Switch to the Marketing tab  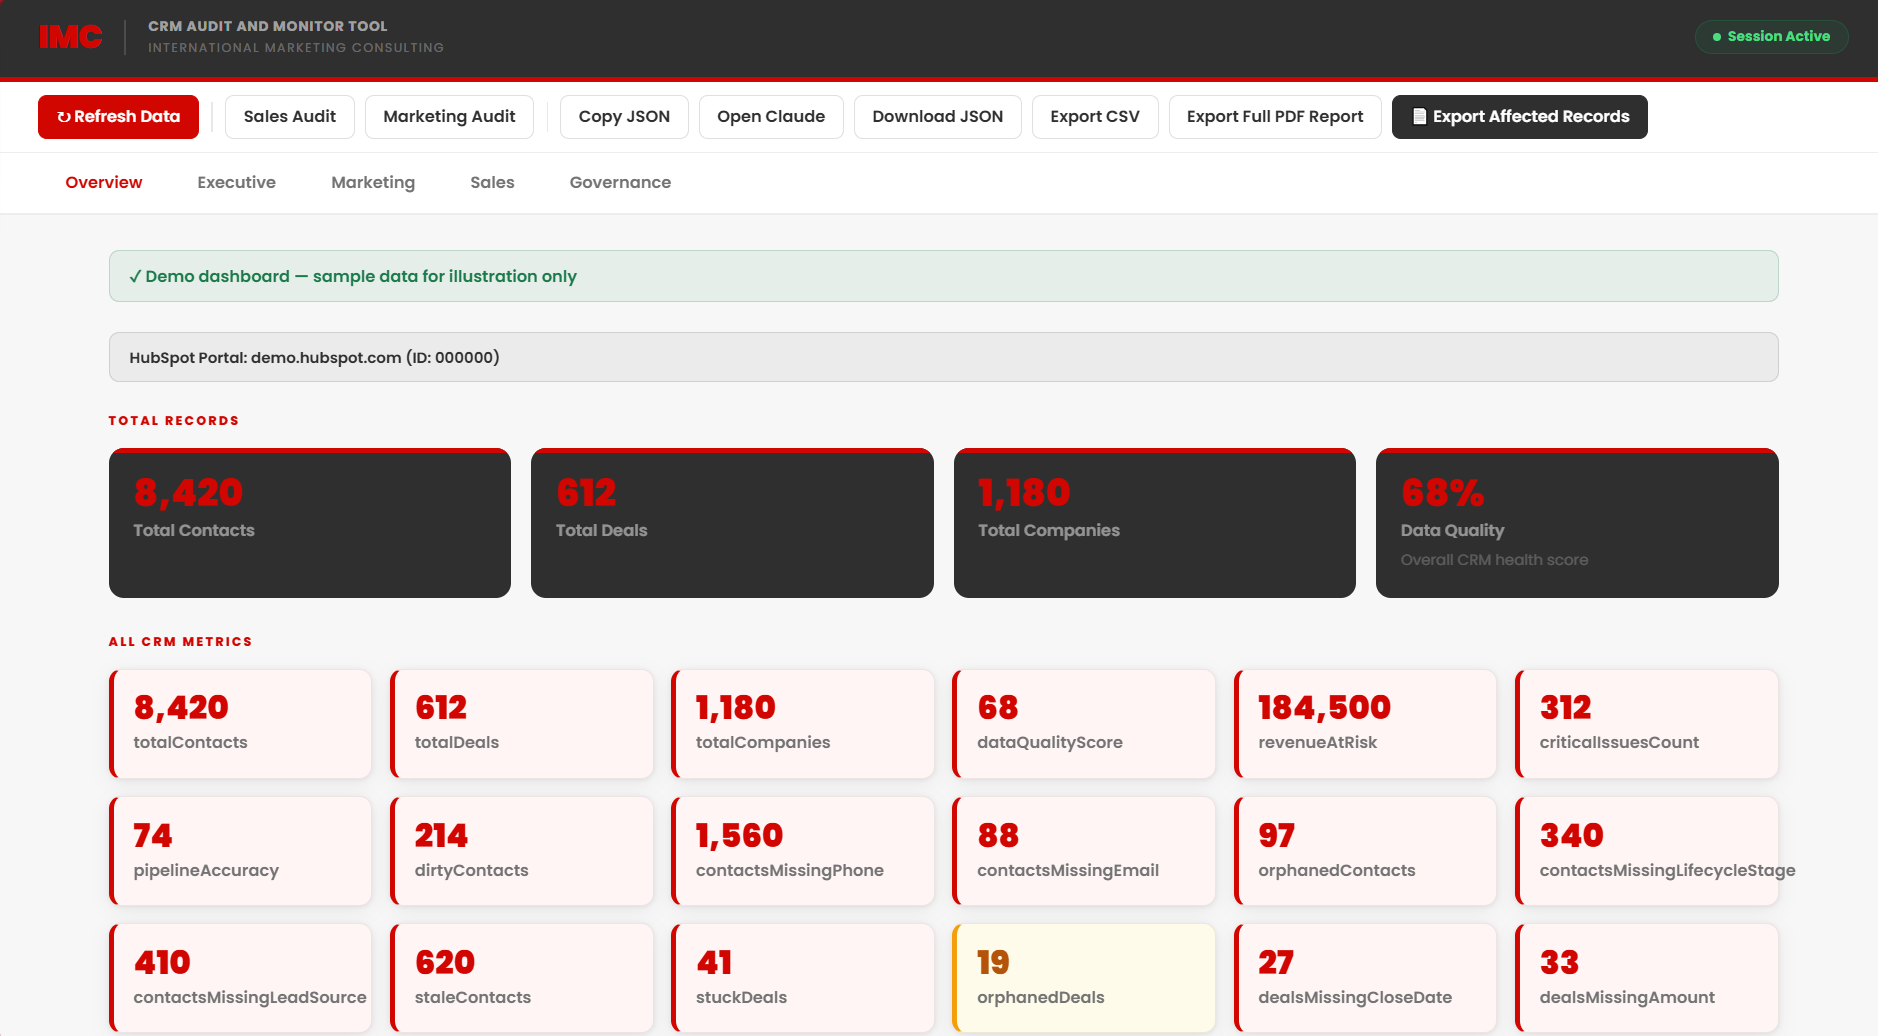(373, 182)
